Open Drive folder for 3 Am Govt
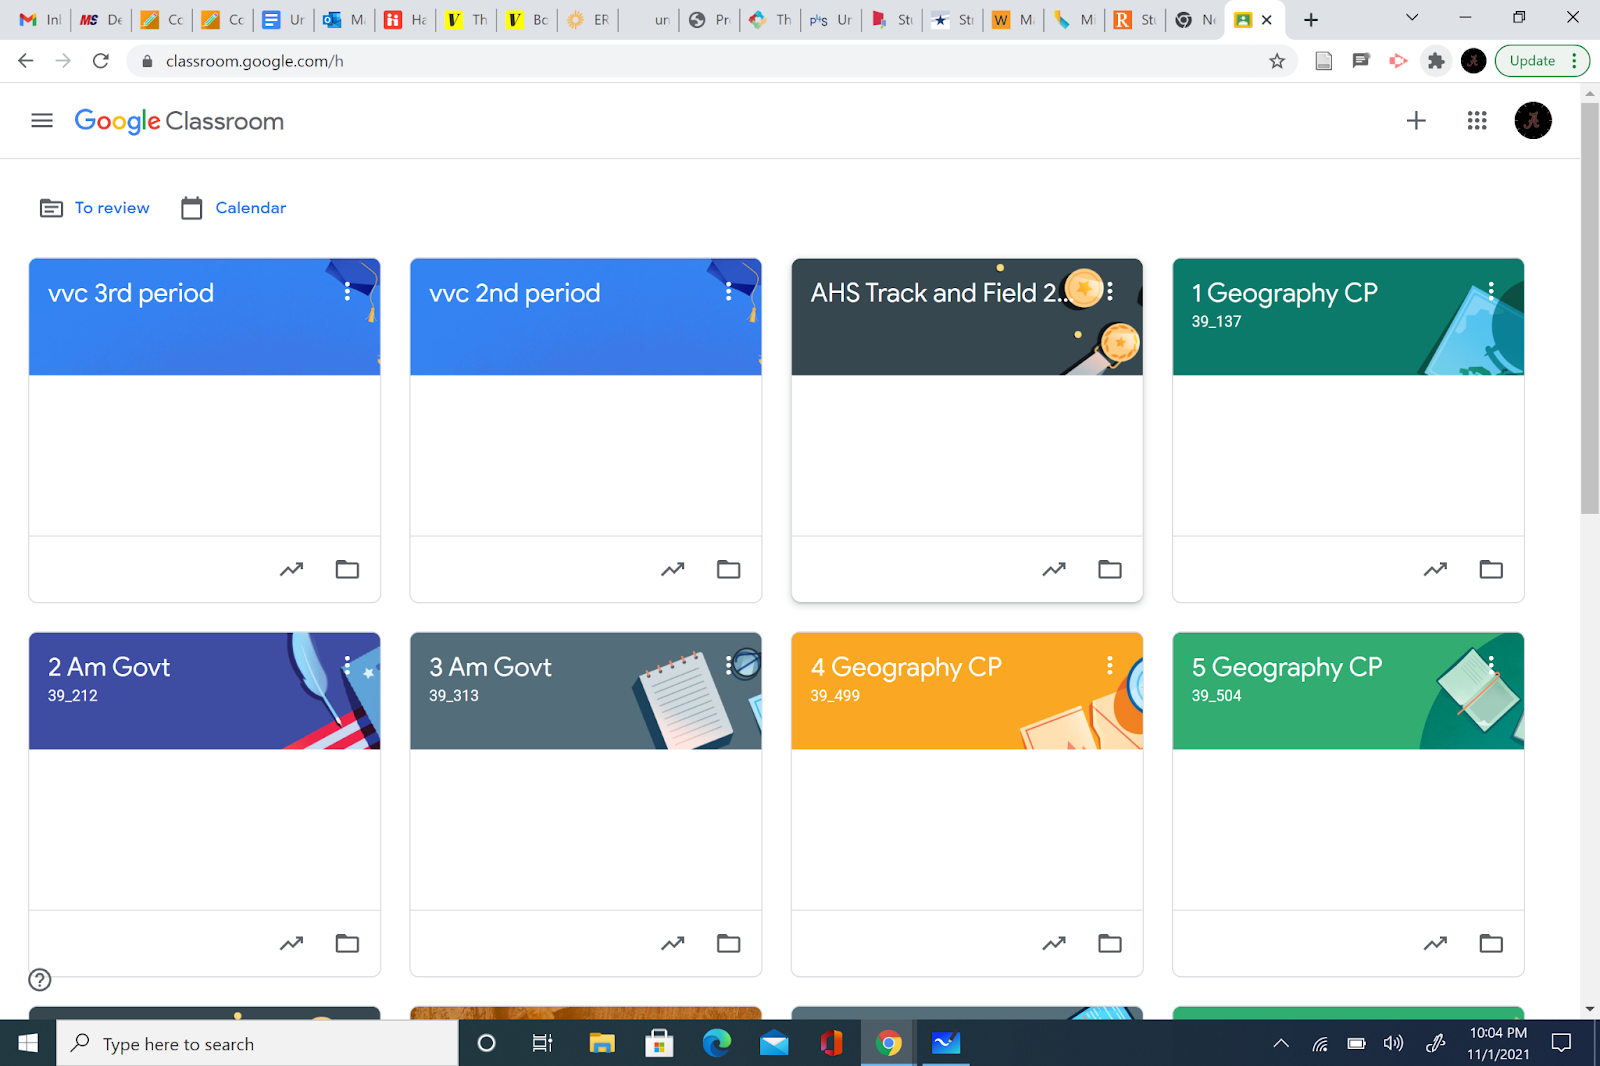Screen dimensions: 1600x1066 [729, 943]
